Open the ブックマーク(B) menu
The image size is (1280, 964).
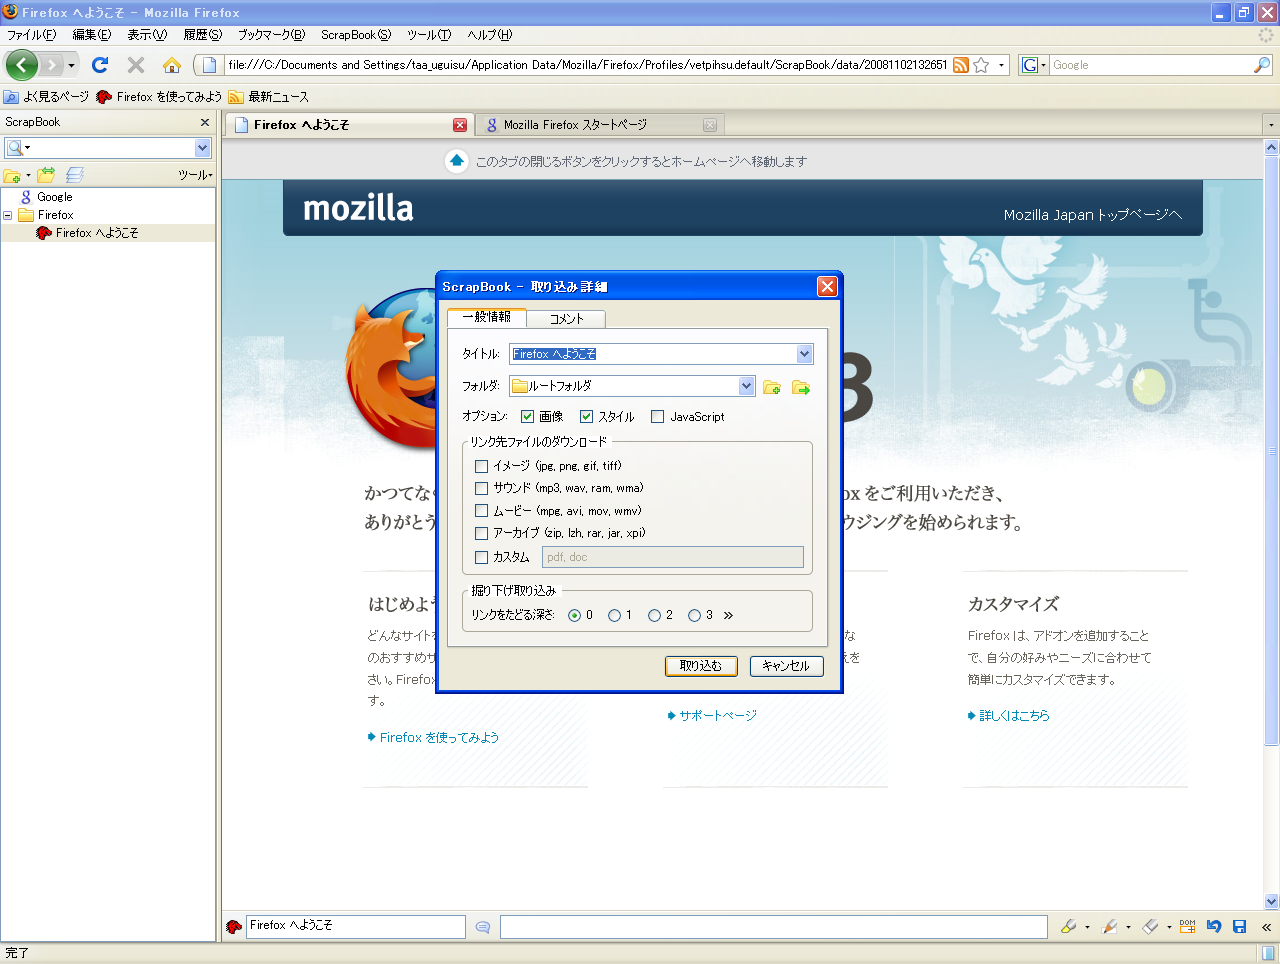pyautogui.click(x=271, y=35)
